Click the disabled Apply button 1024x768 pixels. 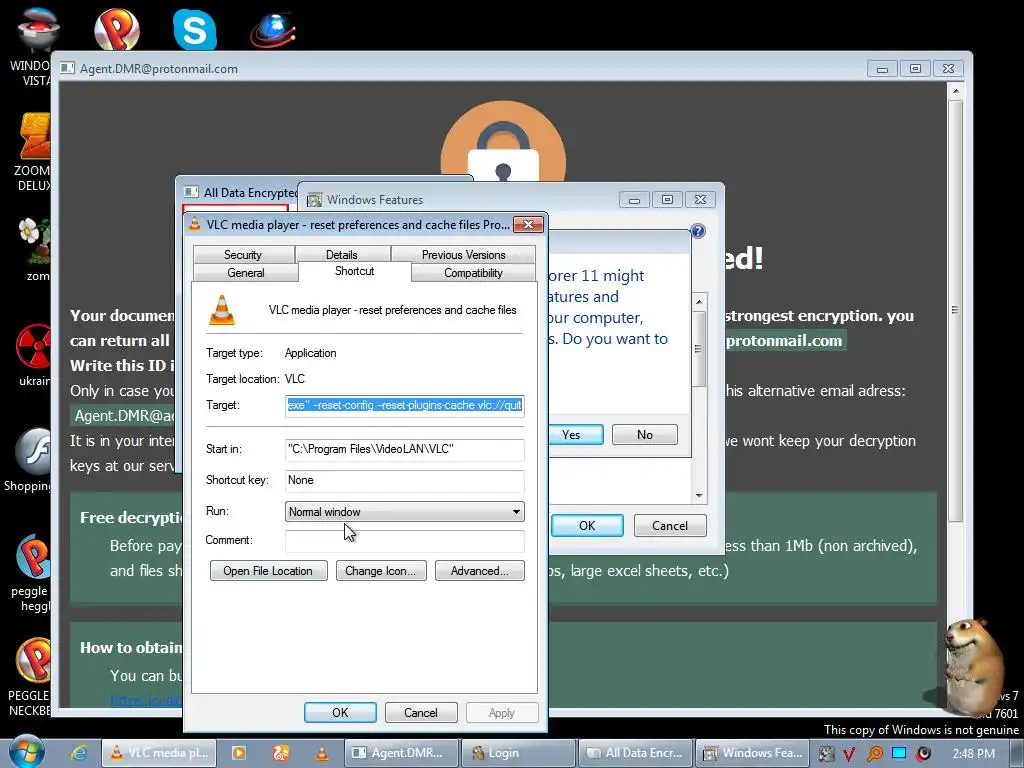point(502,712)
